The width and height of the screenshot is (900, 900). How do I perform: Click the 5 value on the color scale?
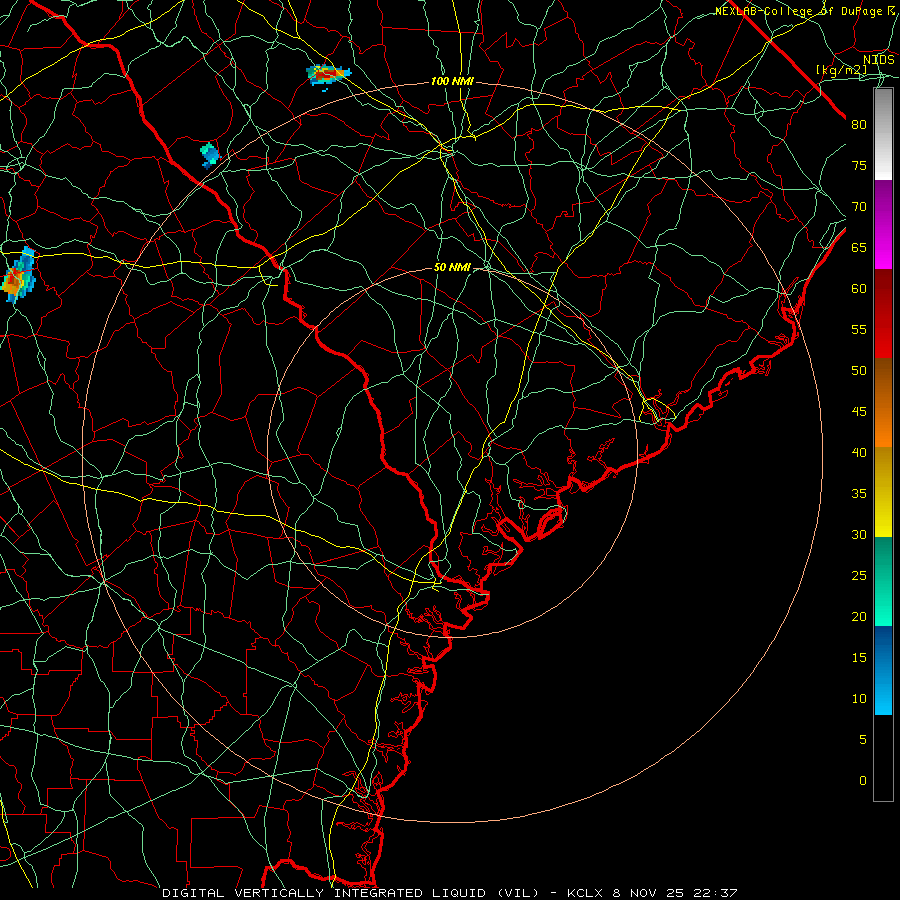click(862, 740)
